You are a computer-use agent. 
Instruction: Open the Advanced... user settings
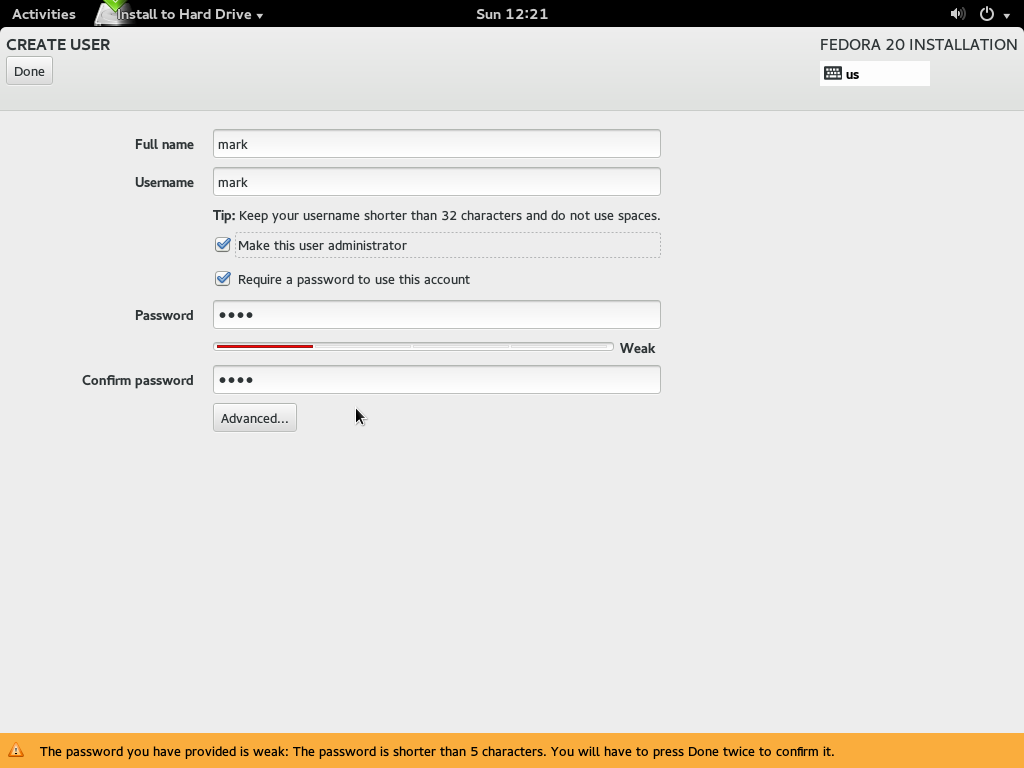click(x=255, y=418)
